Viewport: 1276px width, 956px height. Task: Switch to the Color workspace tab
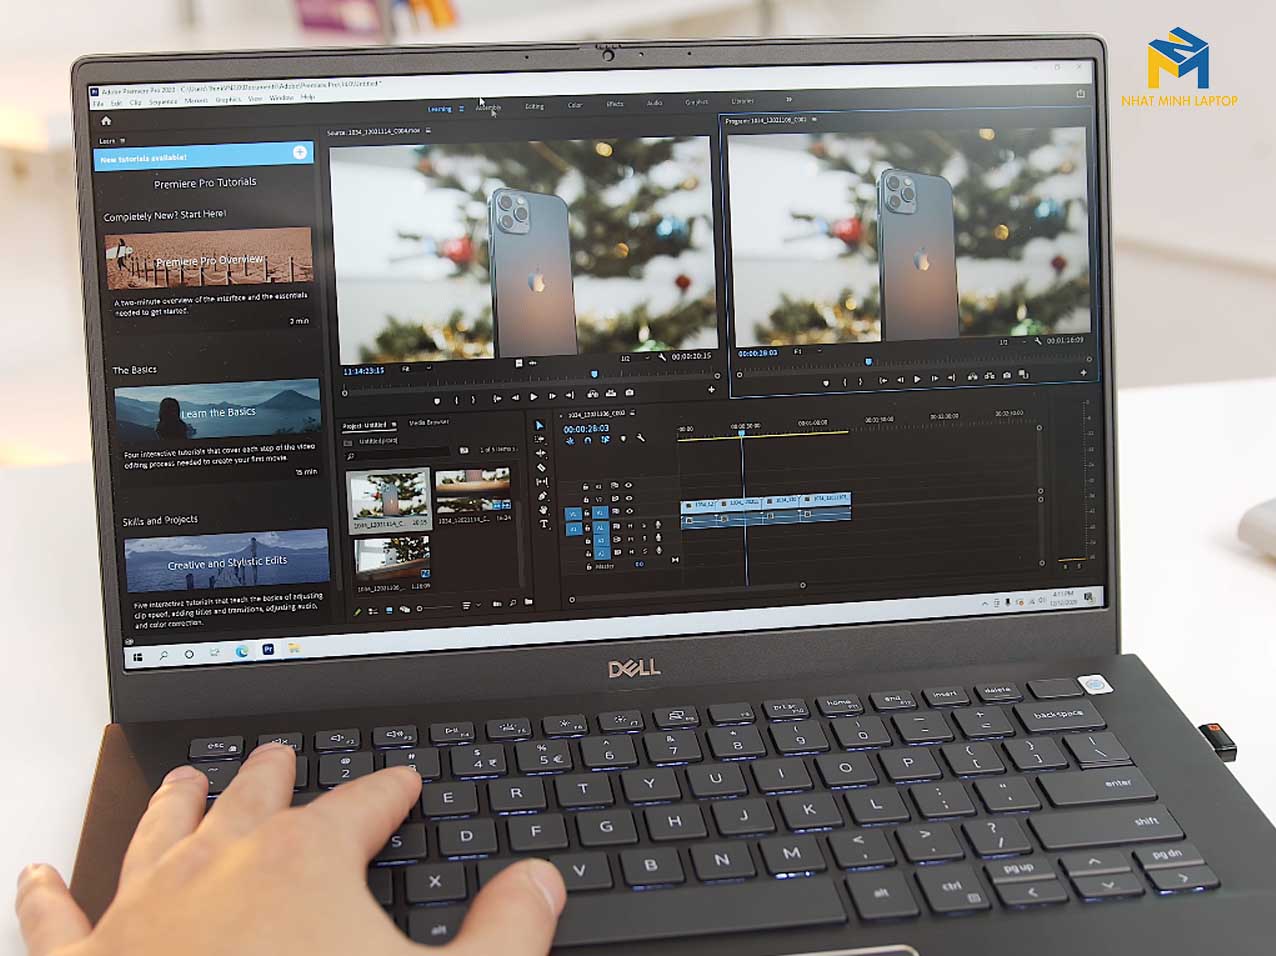click(575, 105)
